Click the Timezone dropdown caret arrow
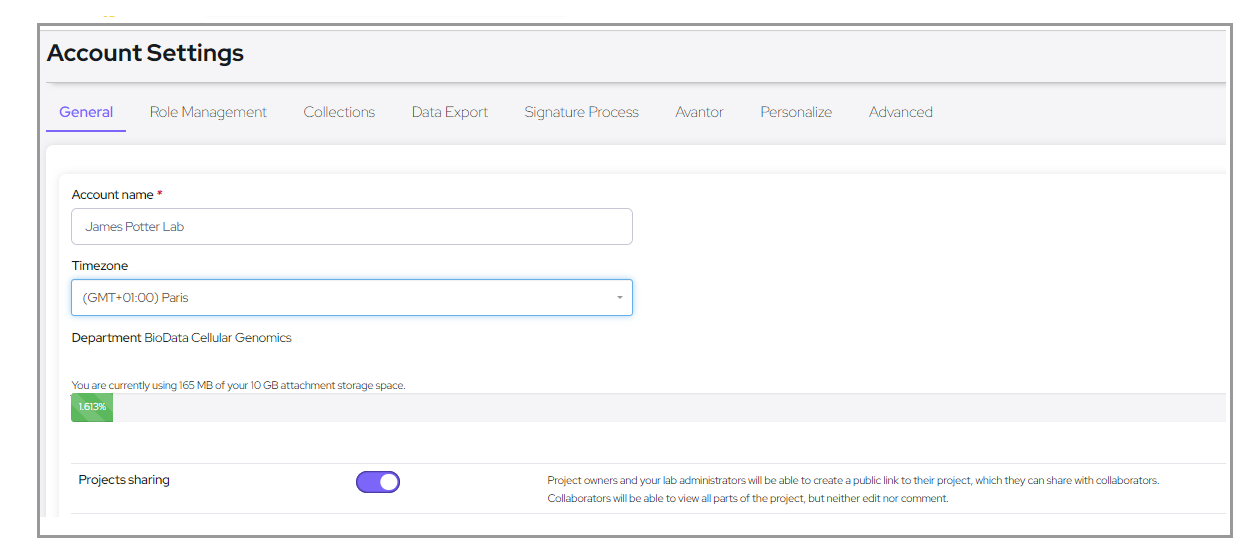Viewport: 1255px width, 551px height. tap(619, 298)
